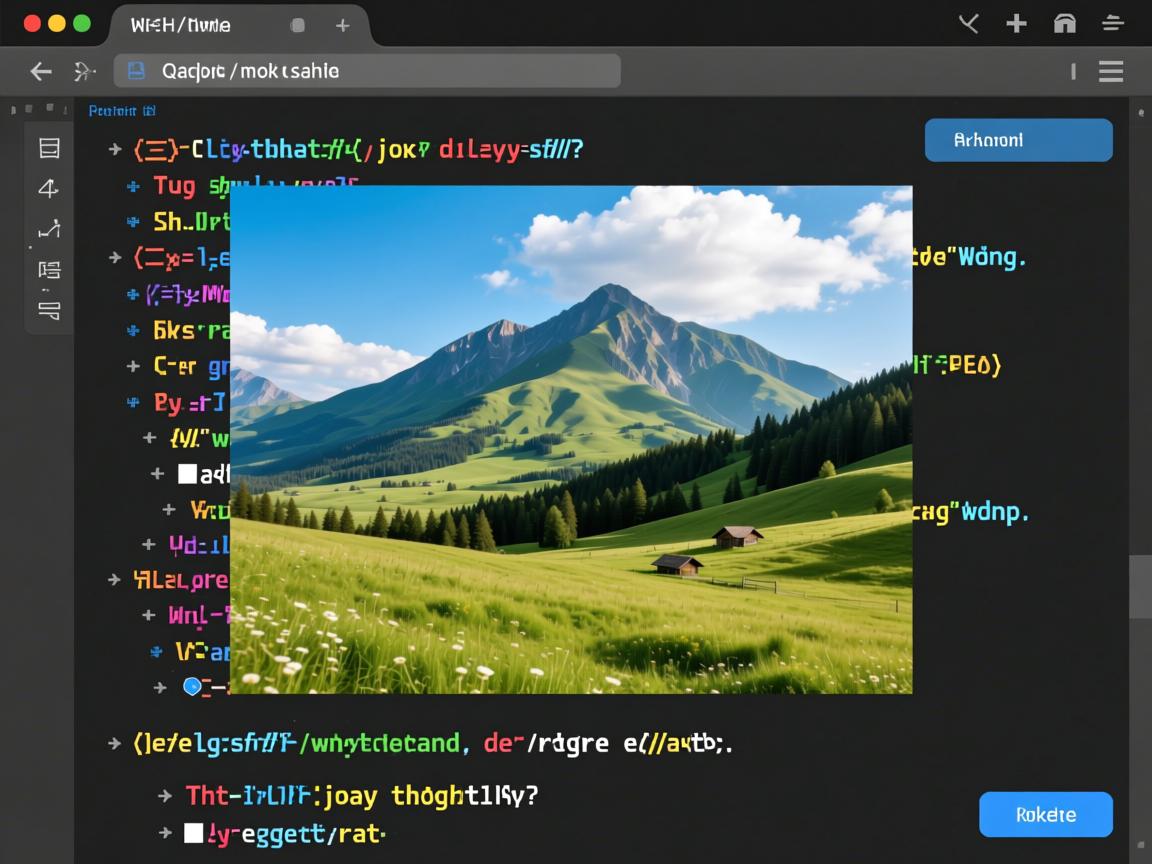Expand the first code row starting with "{☰}-Cl"
The height and width of the screenshot is (864, 1152).
(115, 150)
